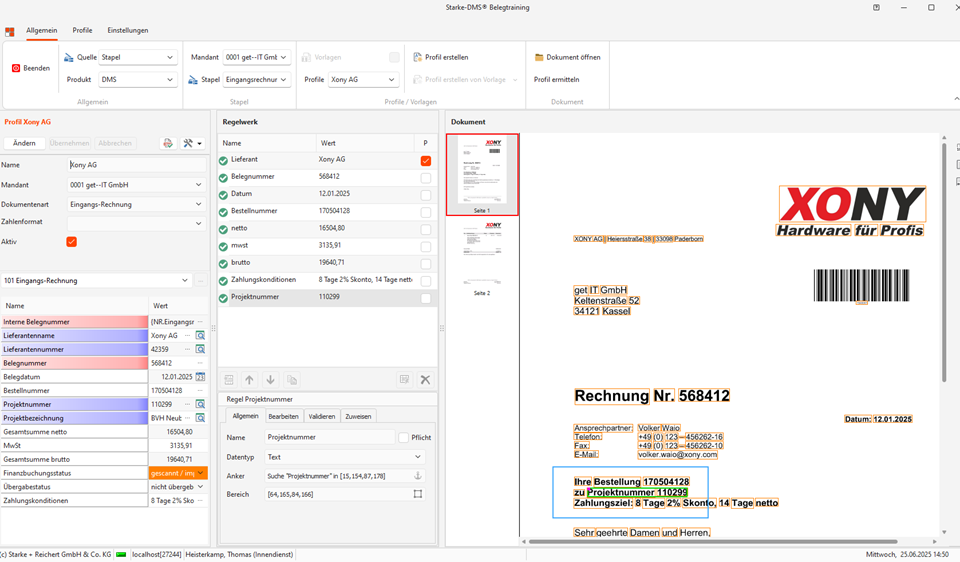This screenshot has width=960, height=562.
Task: Select the Zahlungskonditionen rule row
Action: point(327,280)
